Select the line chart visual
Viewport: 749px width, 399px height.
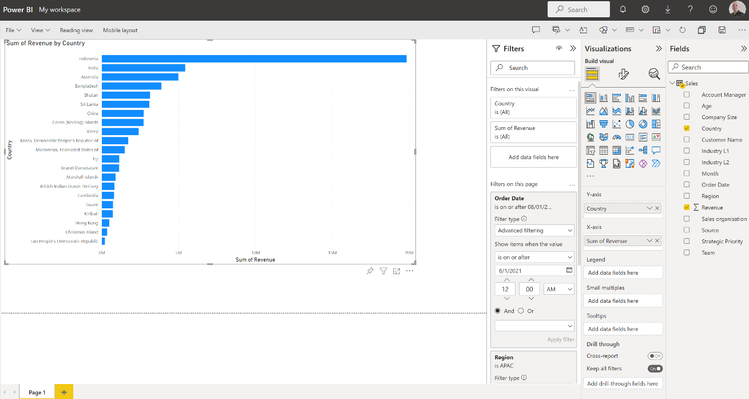590,111
